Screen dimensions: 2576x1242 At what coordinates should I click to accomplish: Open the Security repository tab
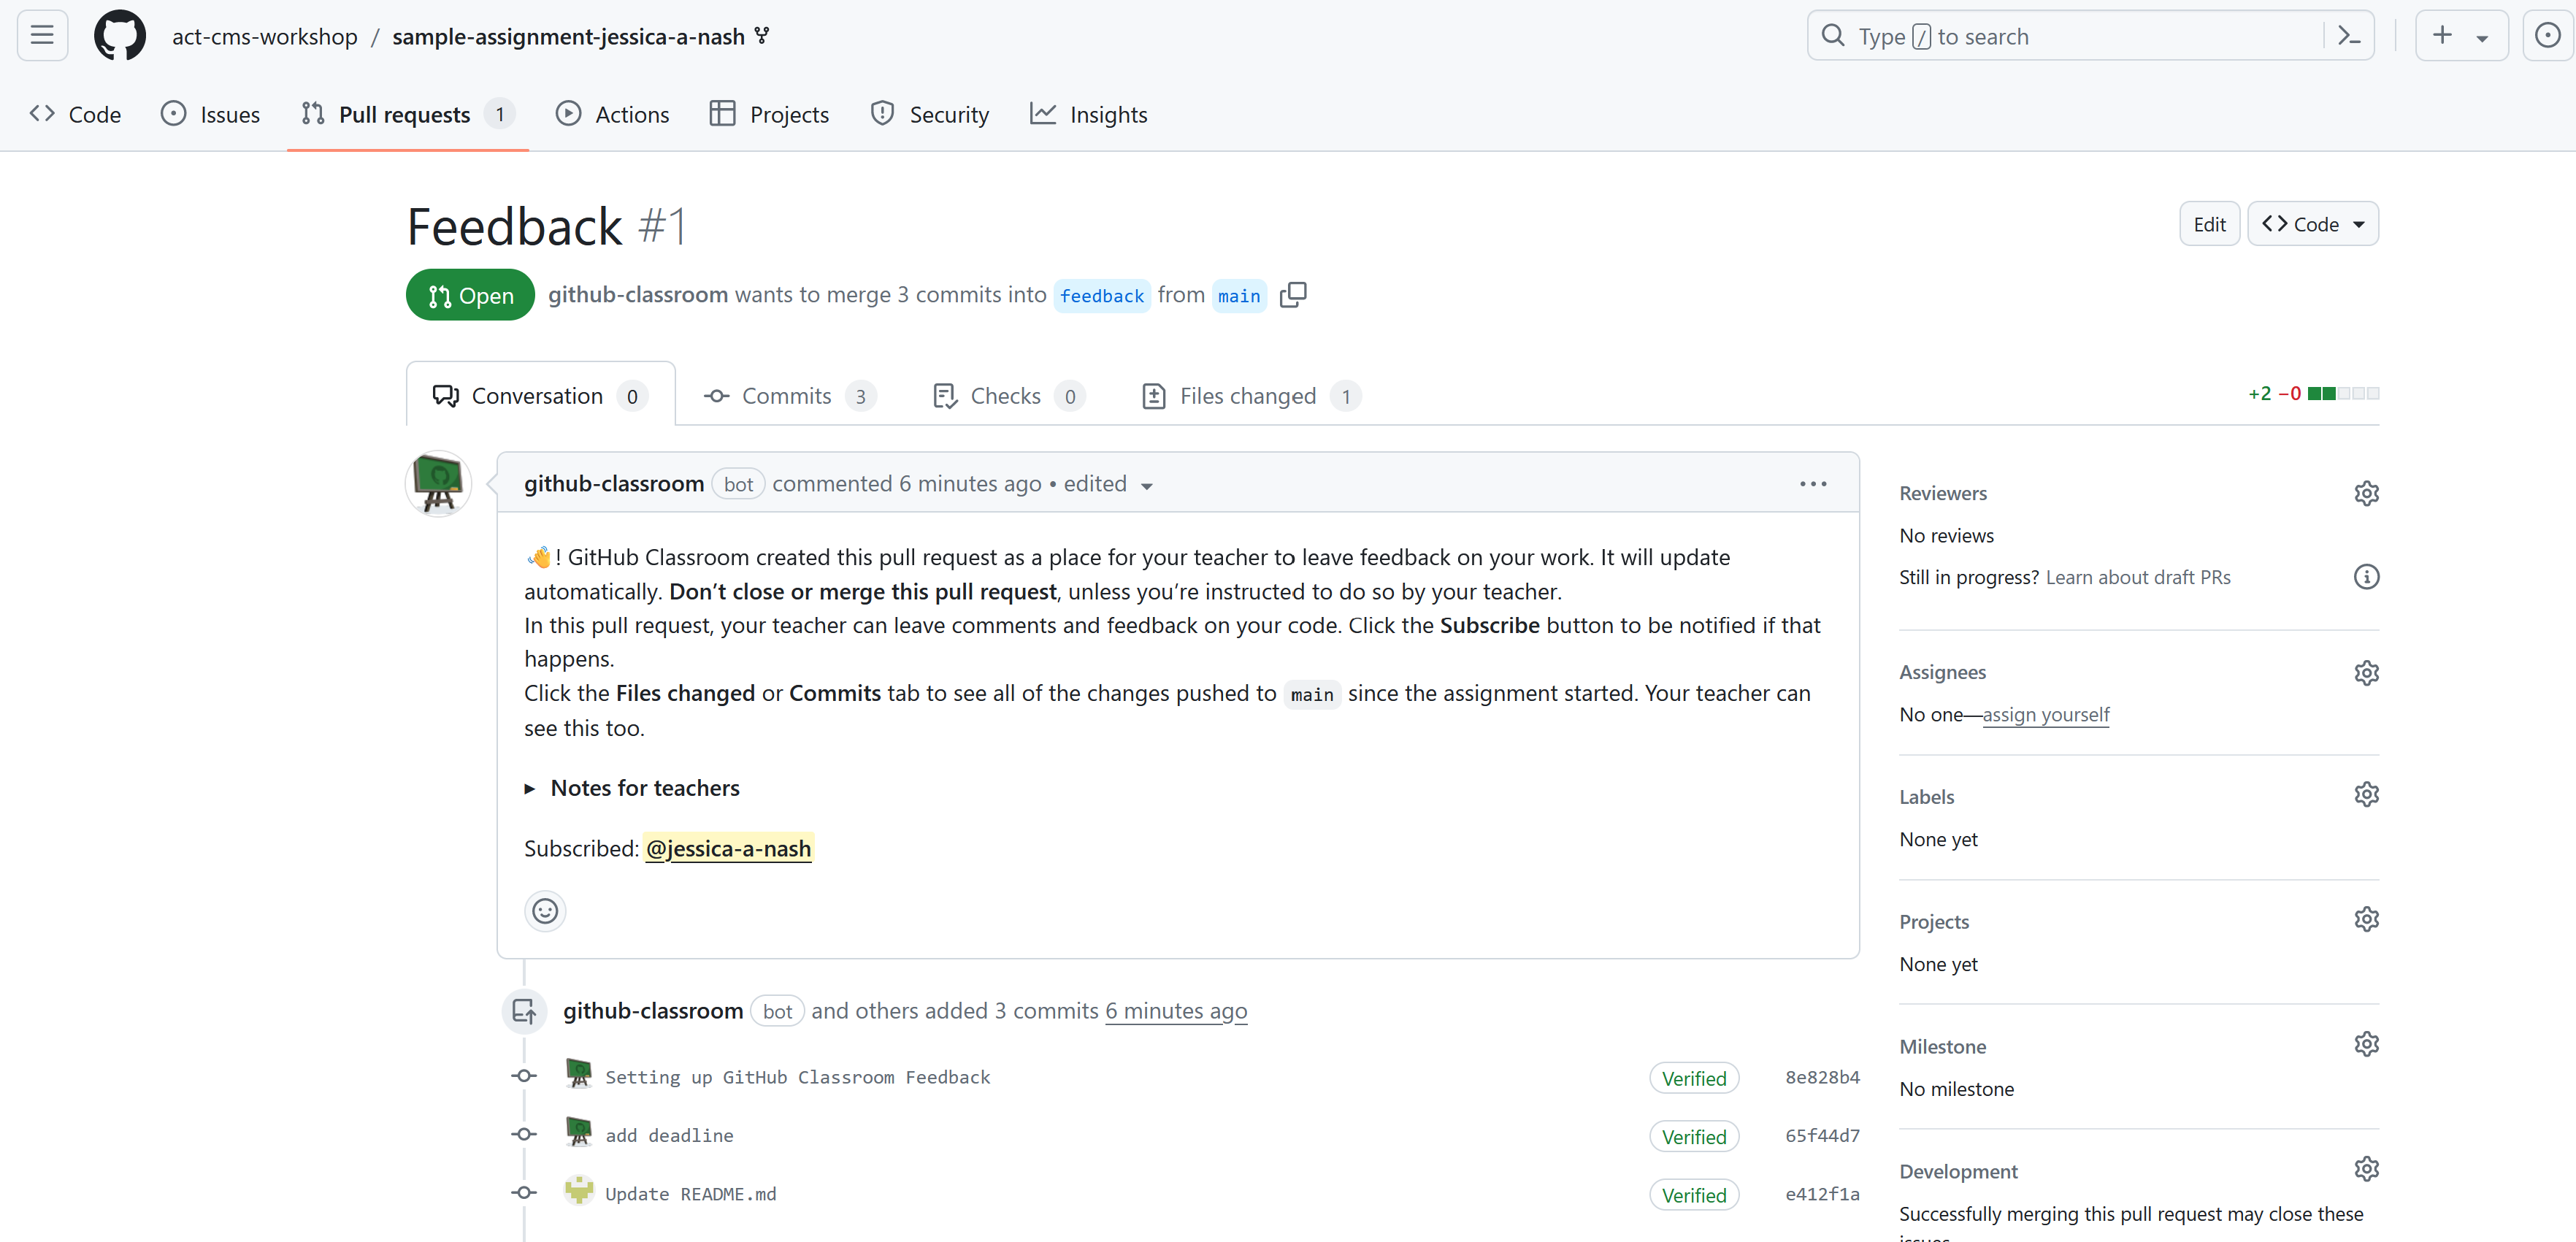(930, 115)
